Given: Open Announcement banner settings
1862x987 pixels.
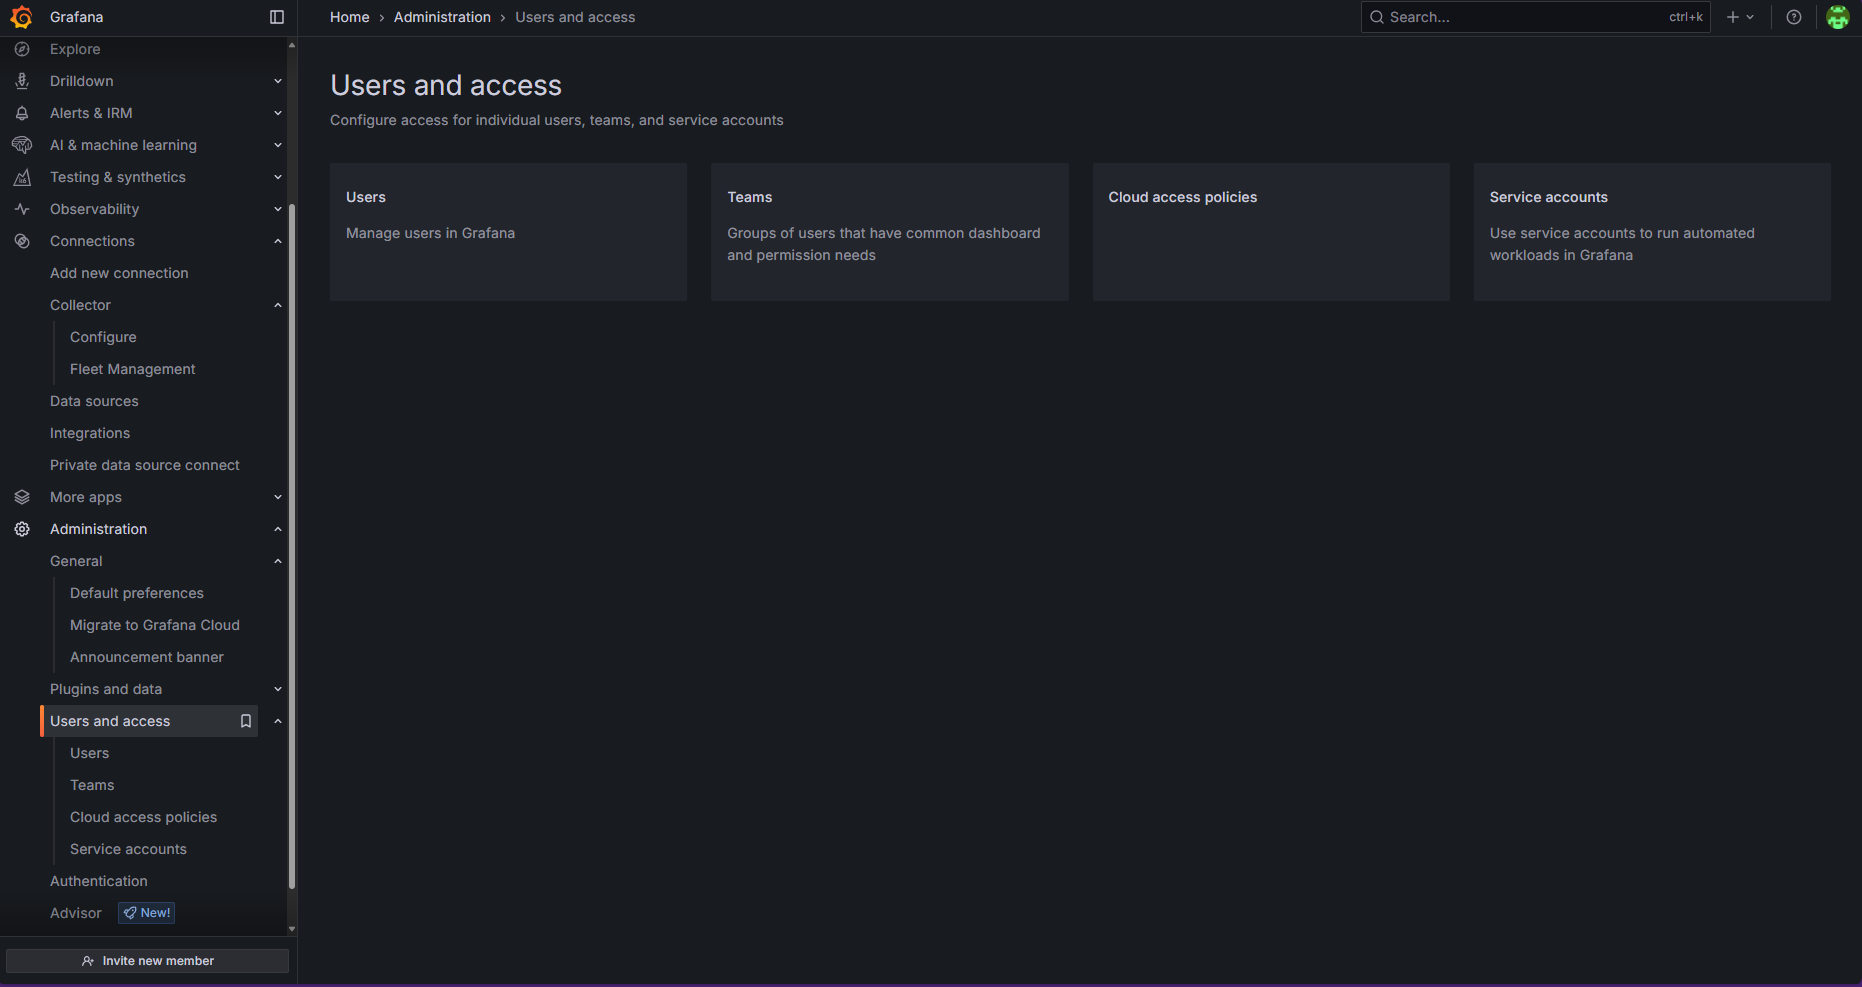Looking at the screenshot, I should 147,657.
